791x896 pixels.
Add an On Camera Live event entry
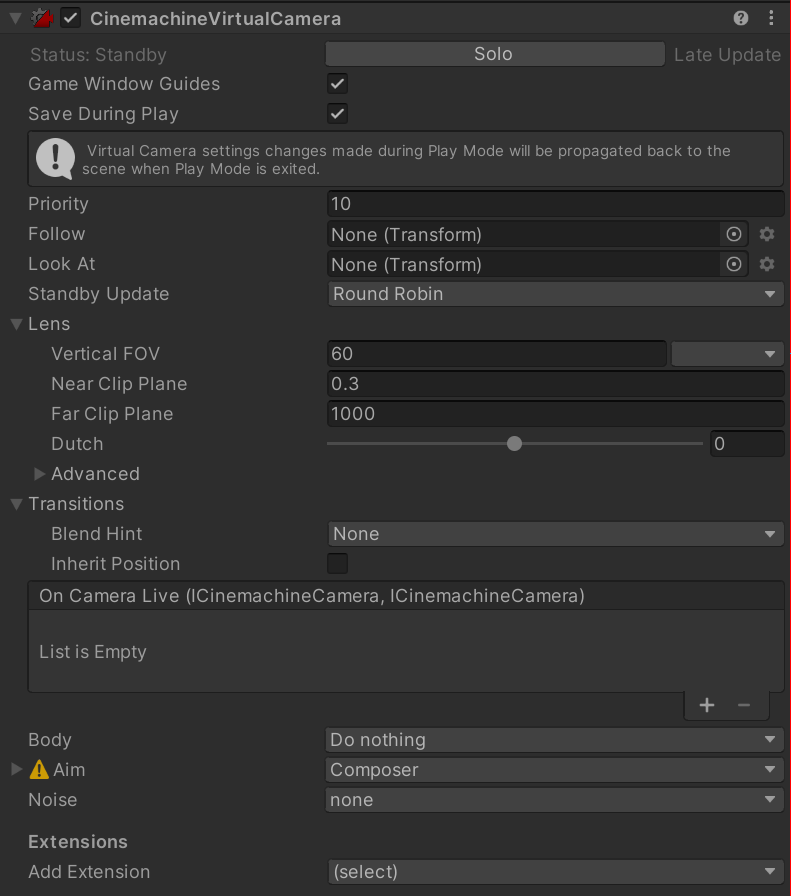707,705
